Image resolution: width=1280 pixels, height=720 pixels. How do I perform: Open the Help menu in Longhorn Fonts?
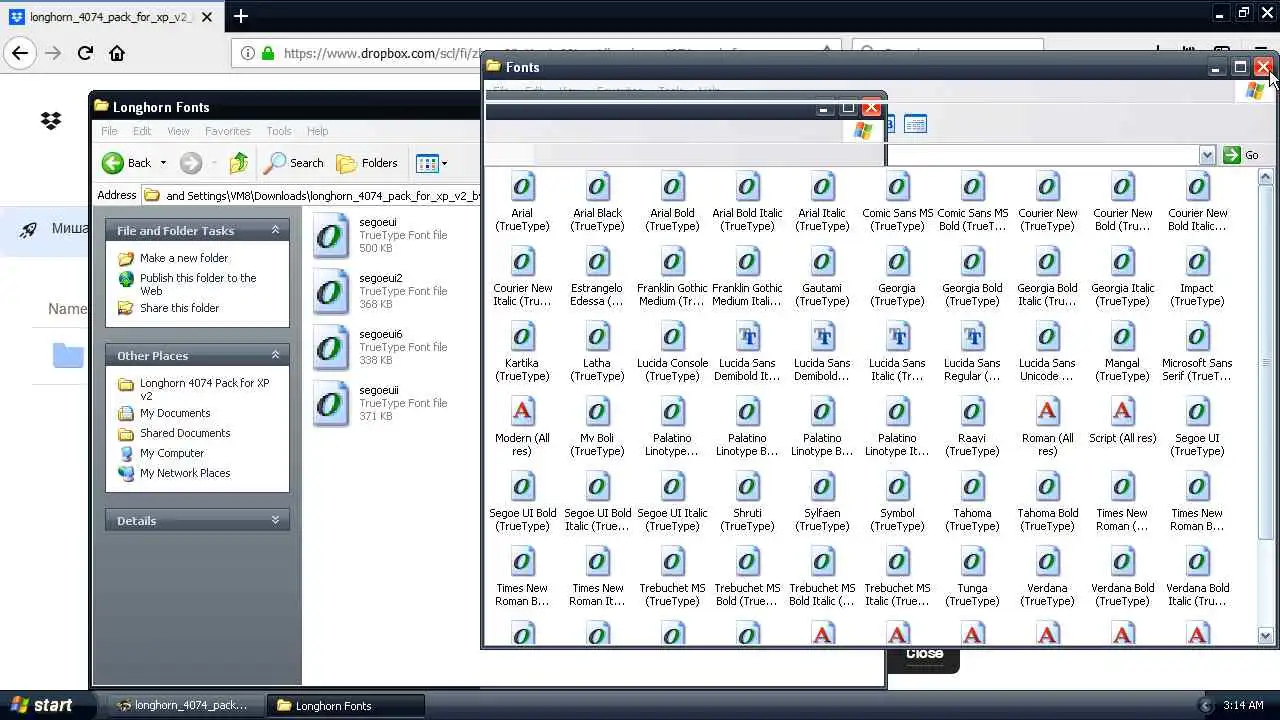click(317, 131)
